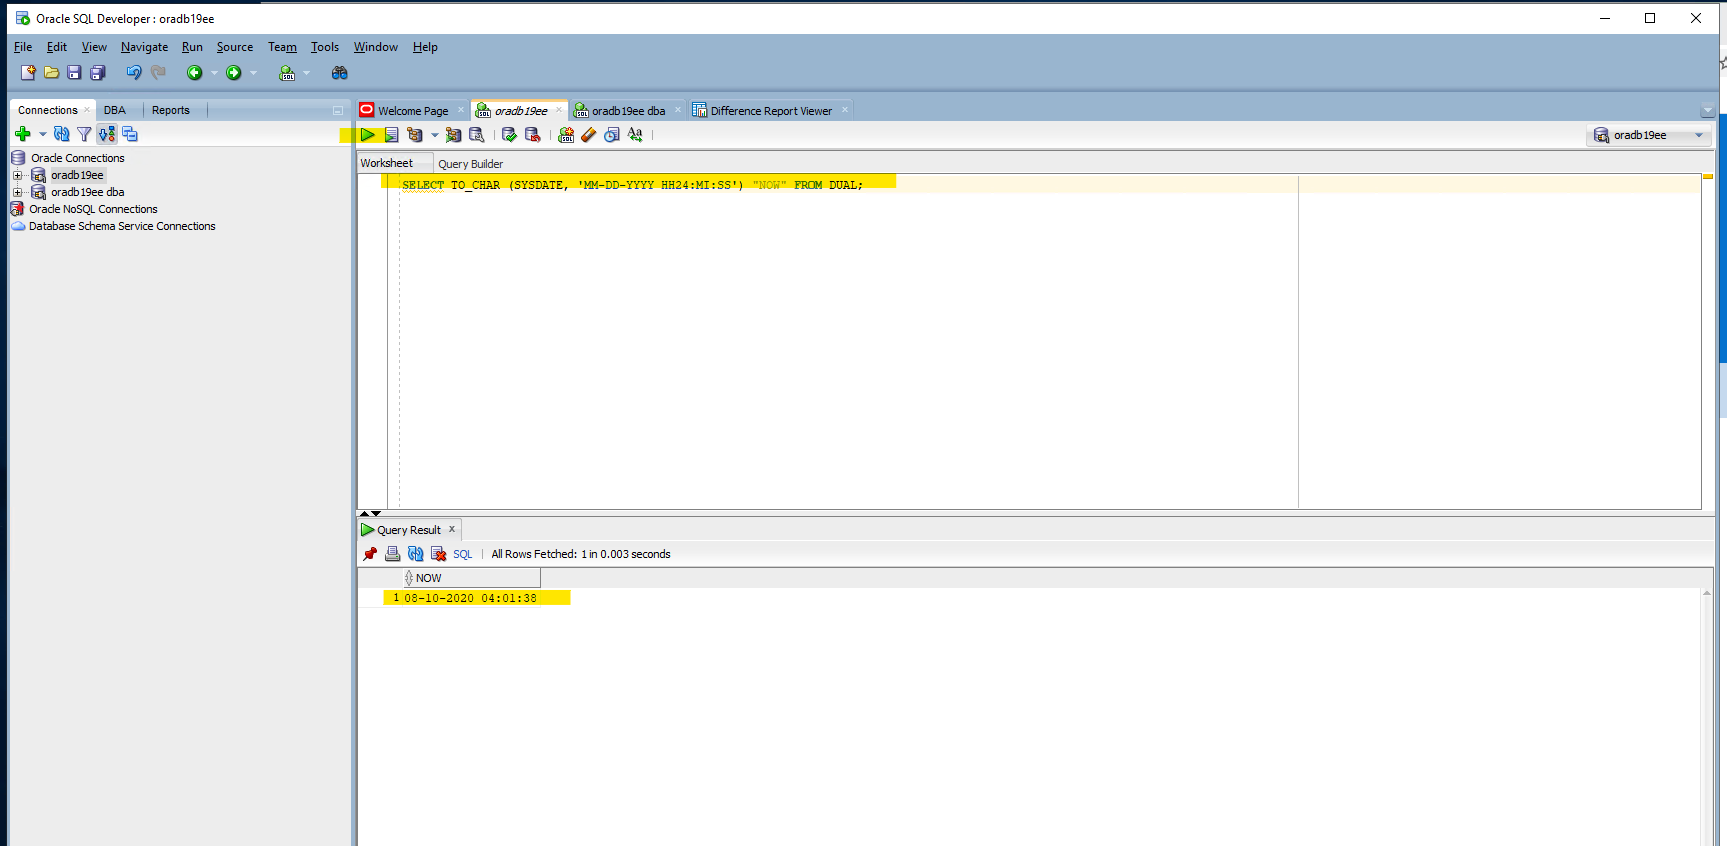Apply filter in Connections panel

(x=84, y=134)
